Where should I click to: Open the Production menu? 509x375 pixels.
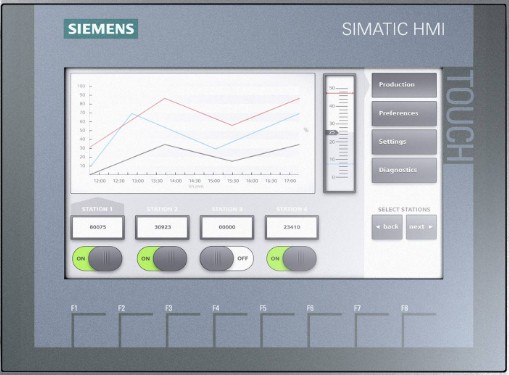click(x=404, y=85)
